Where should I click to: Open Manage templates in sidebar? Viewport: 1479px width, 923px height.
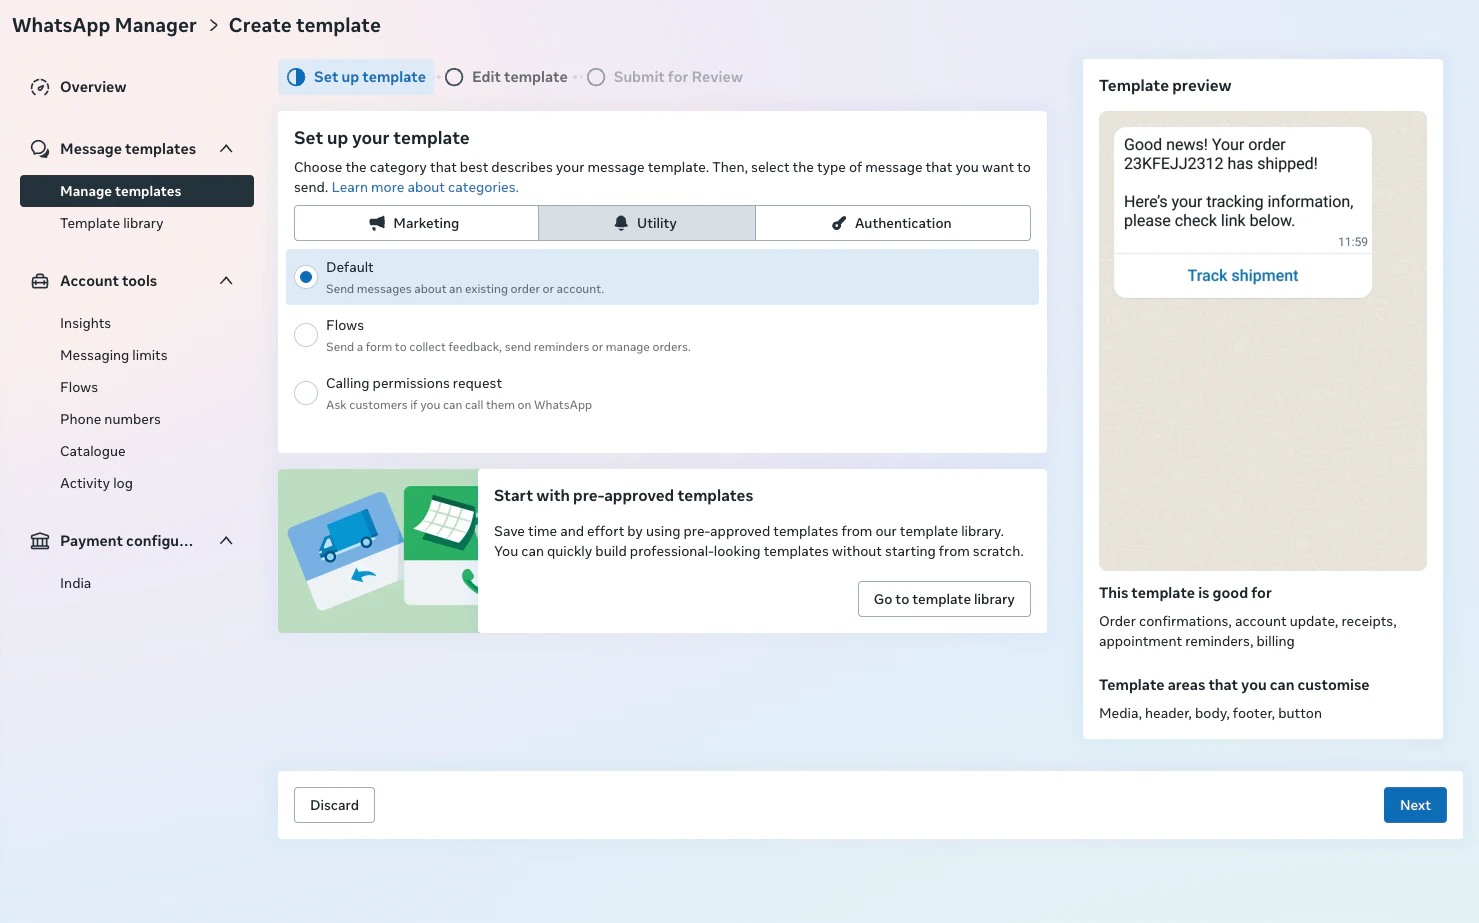[x=137, y=191]
